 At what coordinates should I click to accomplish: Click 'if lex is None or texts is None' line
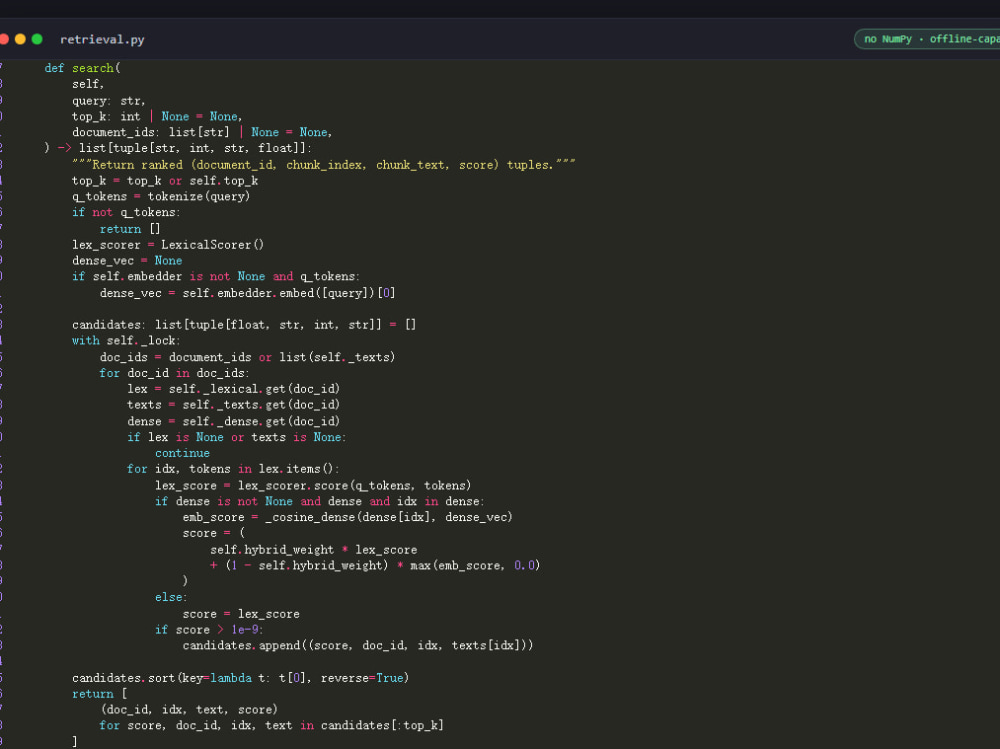click(x=237, y=438)
